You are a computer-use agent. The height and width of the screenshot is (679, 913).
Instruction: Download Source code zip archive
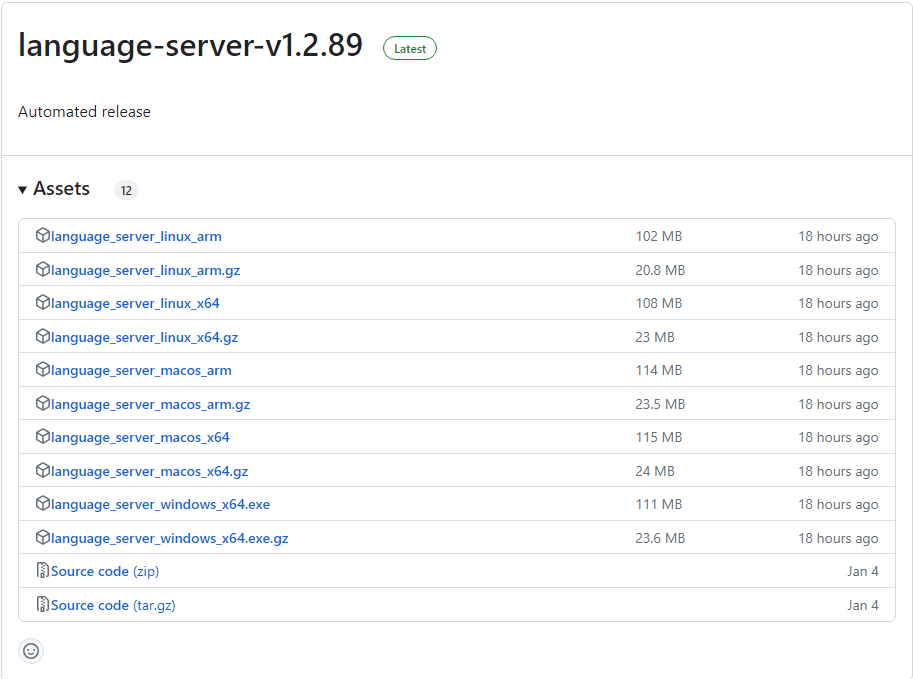(x=104, y=571)
